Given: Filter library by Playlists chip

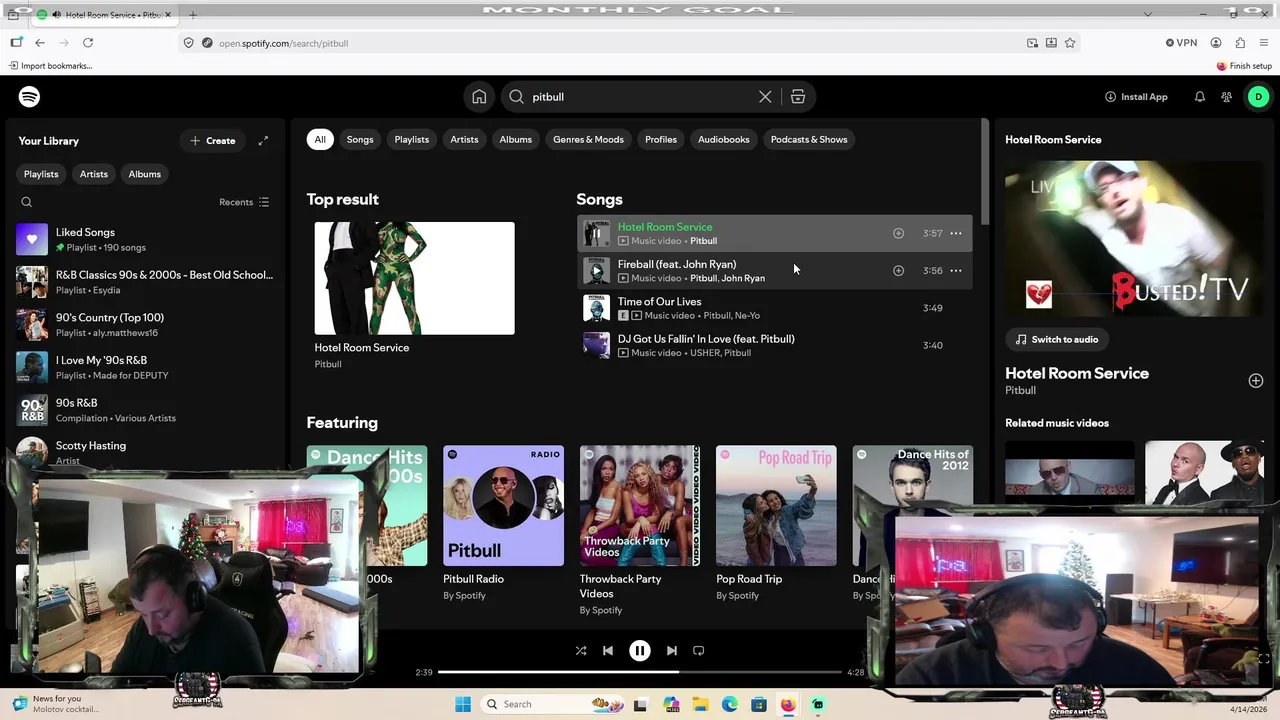Looking at the screenshot, I should [x=41, y=174].
